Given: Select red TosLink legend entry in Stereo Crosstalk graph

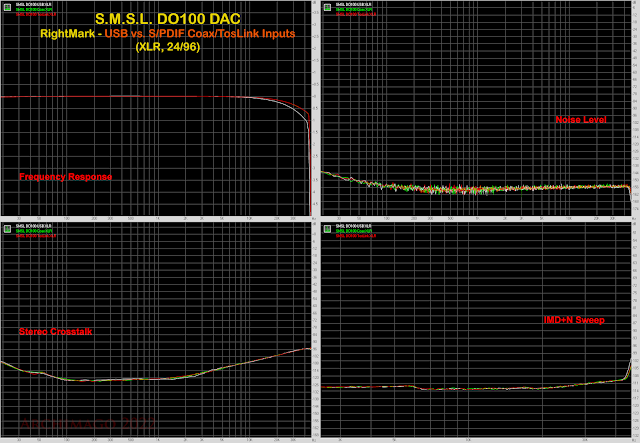Looking at the screenshot, I should tap(36, 236).
